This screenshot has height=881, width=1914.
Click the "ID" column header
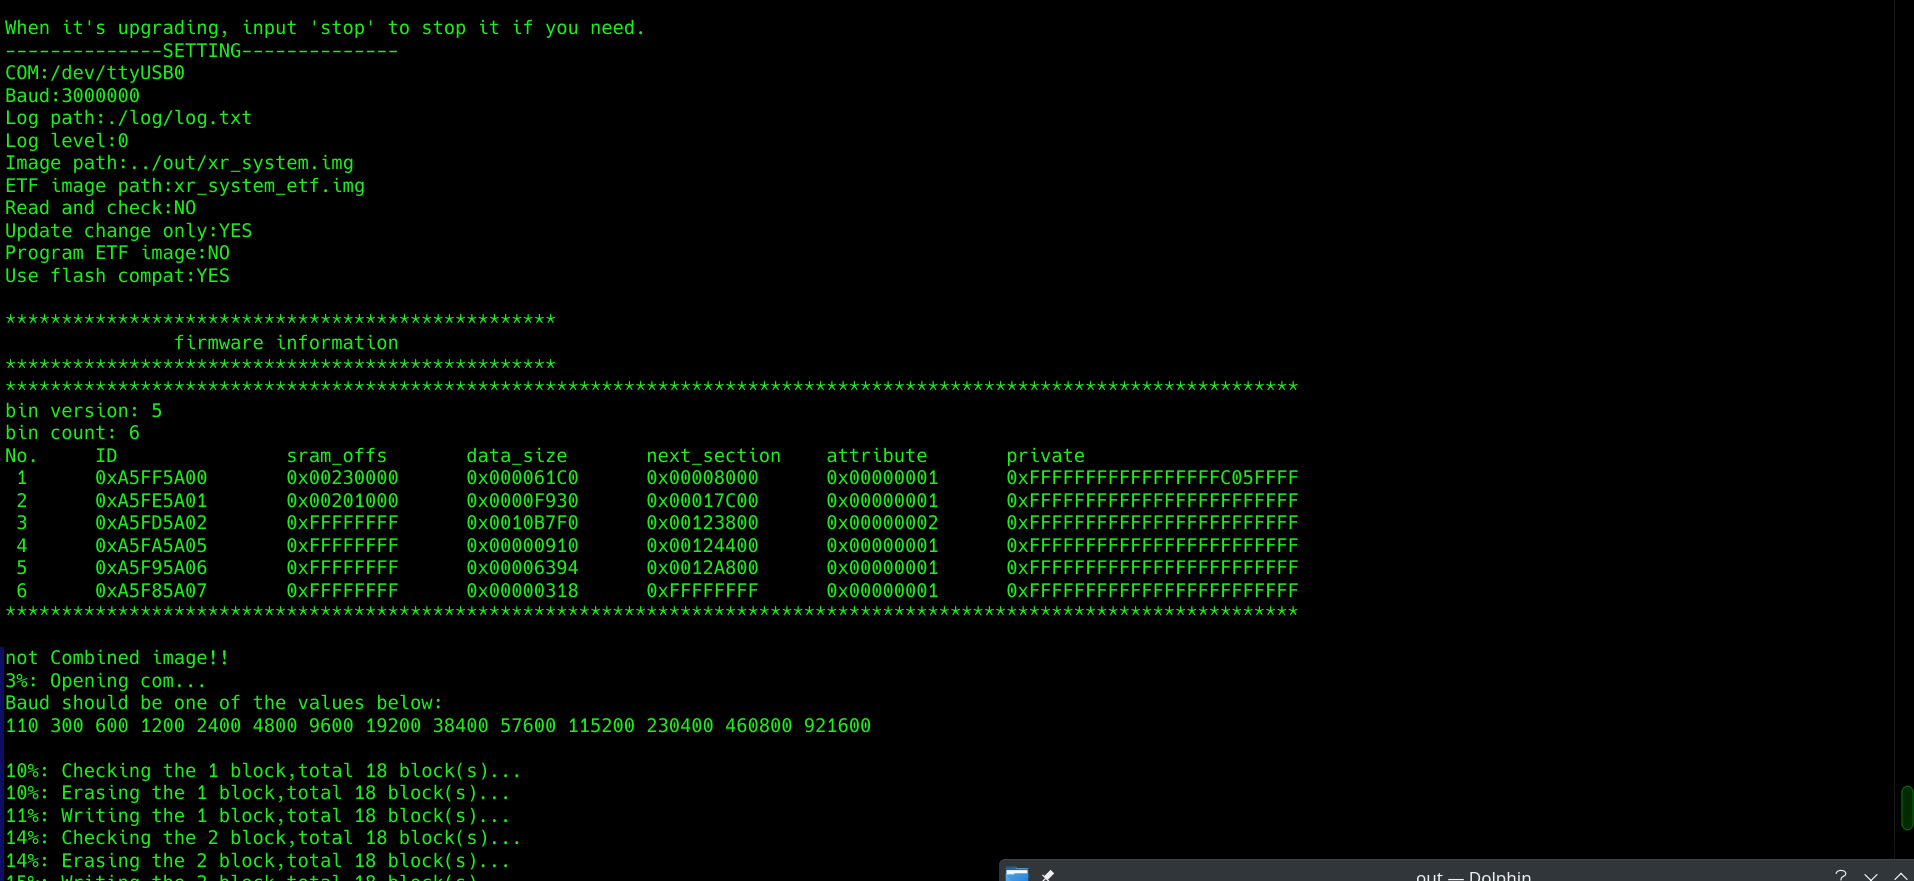[x=106, y=456]
